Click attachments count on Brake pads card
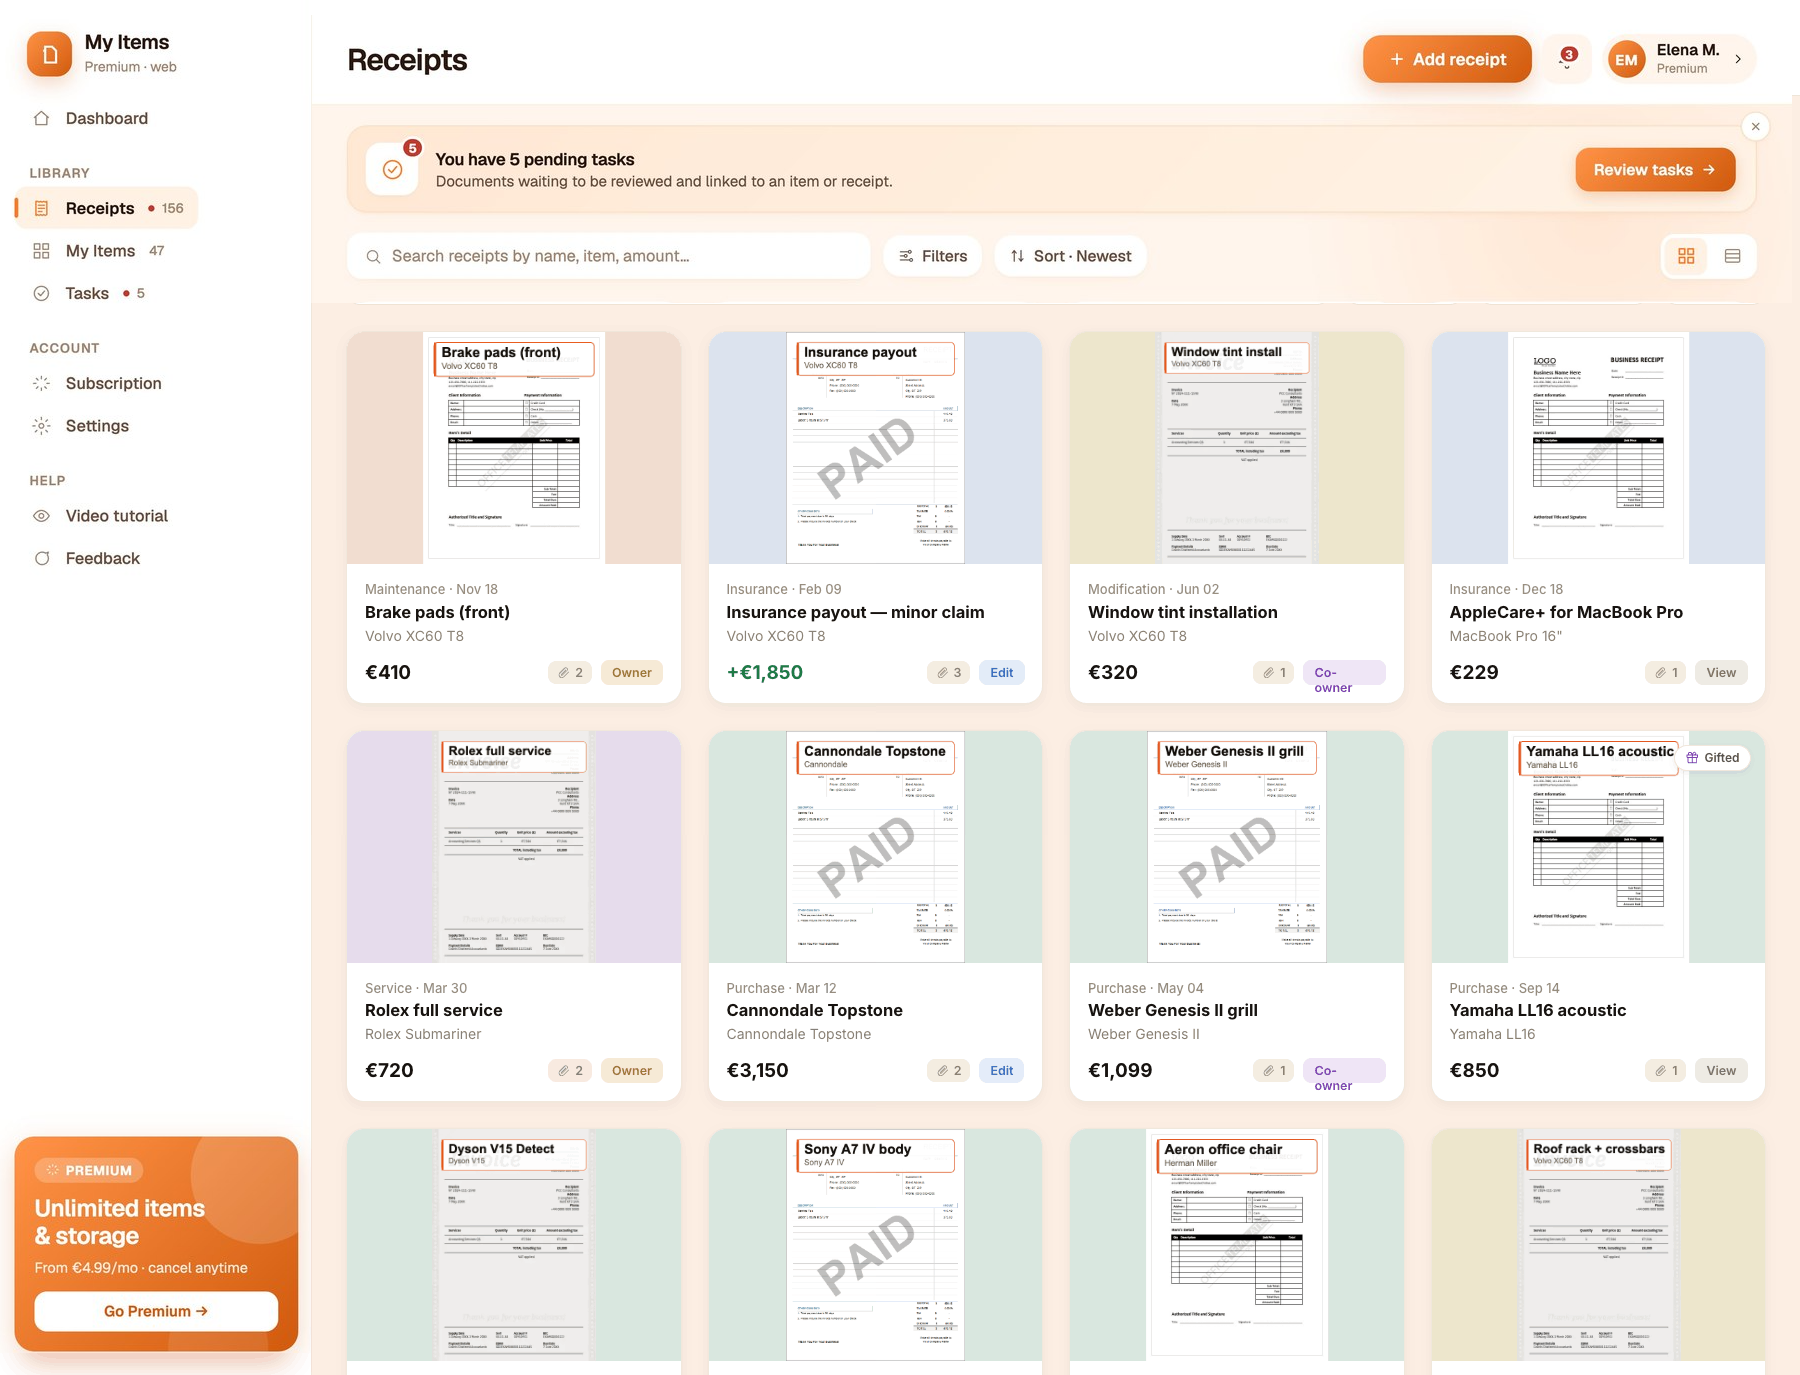Viewport: 1800px width, 1375px height. (570, 672)
